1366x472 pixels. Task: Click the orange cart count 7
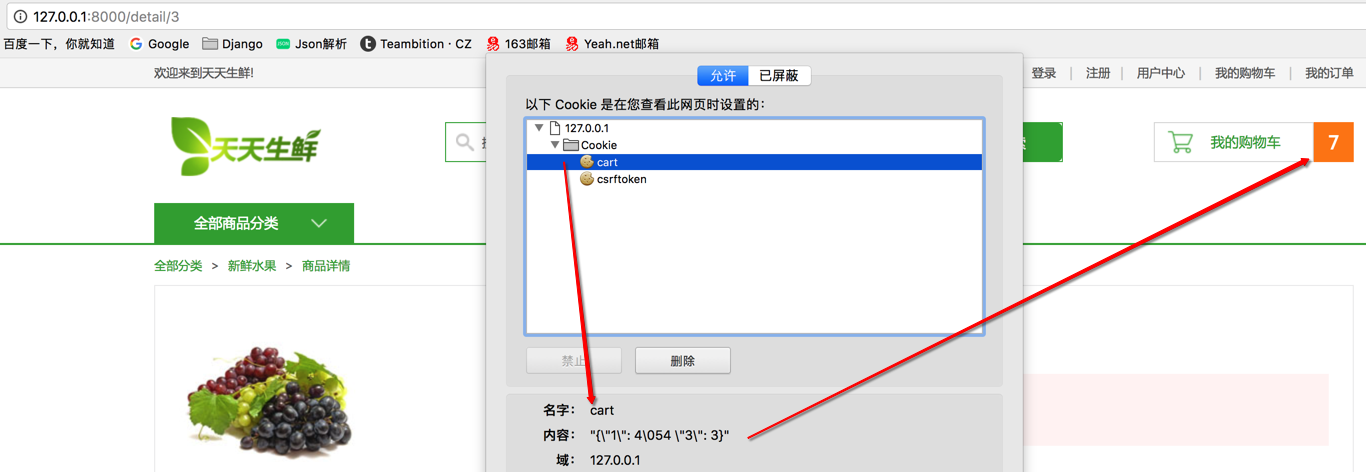coord(1333,142)
